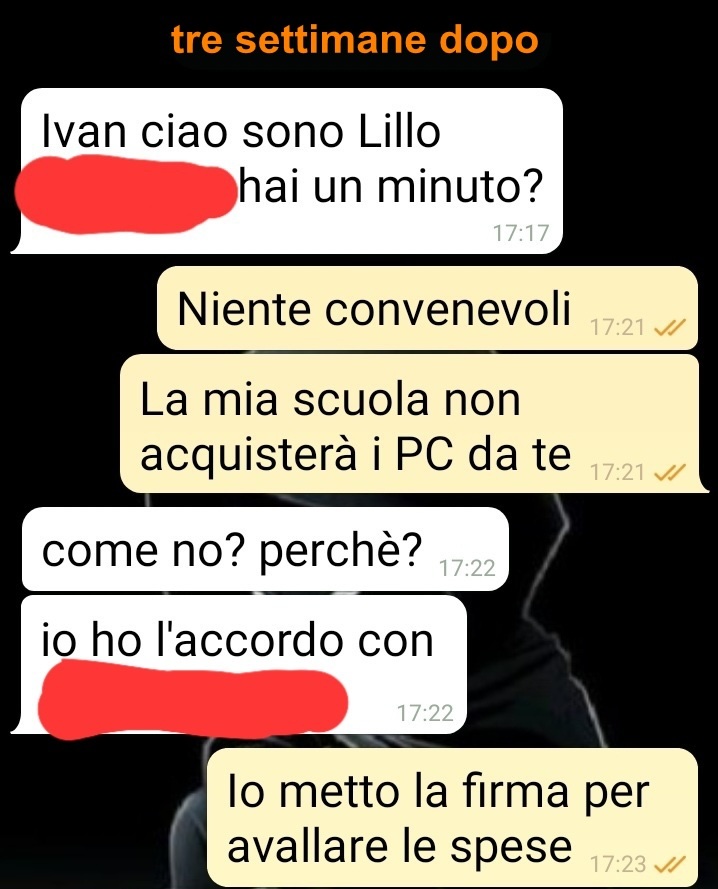Click the 17:23 timestamp

point(618,863)
